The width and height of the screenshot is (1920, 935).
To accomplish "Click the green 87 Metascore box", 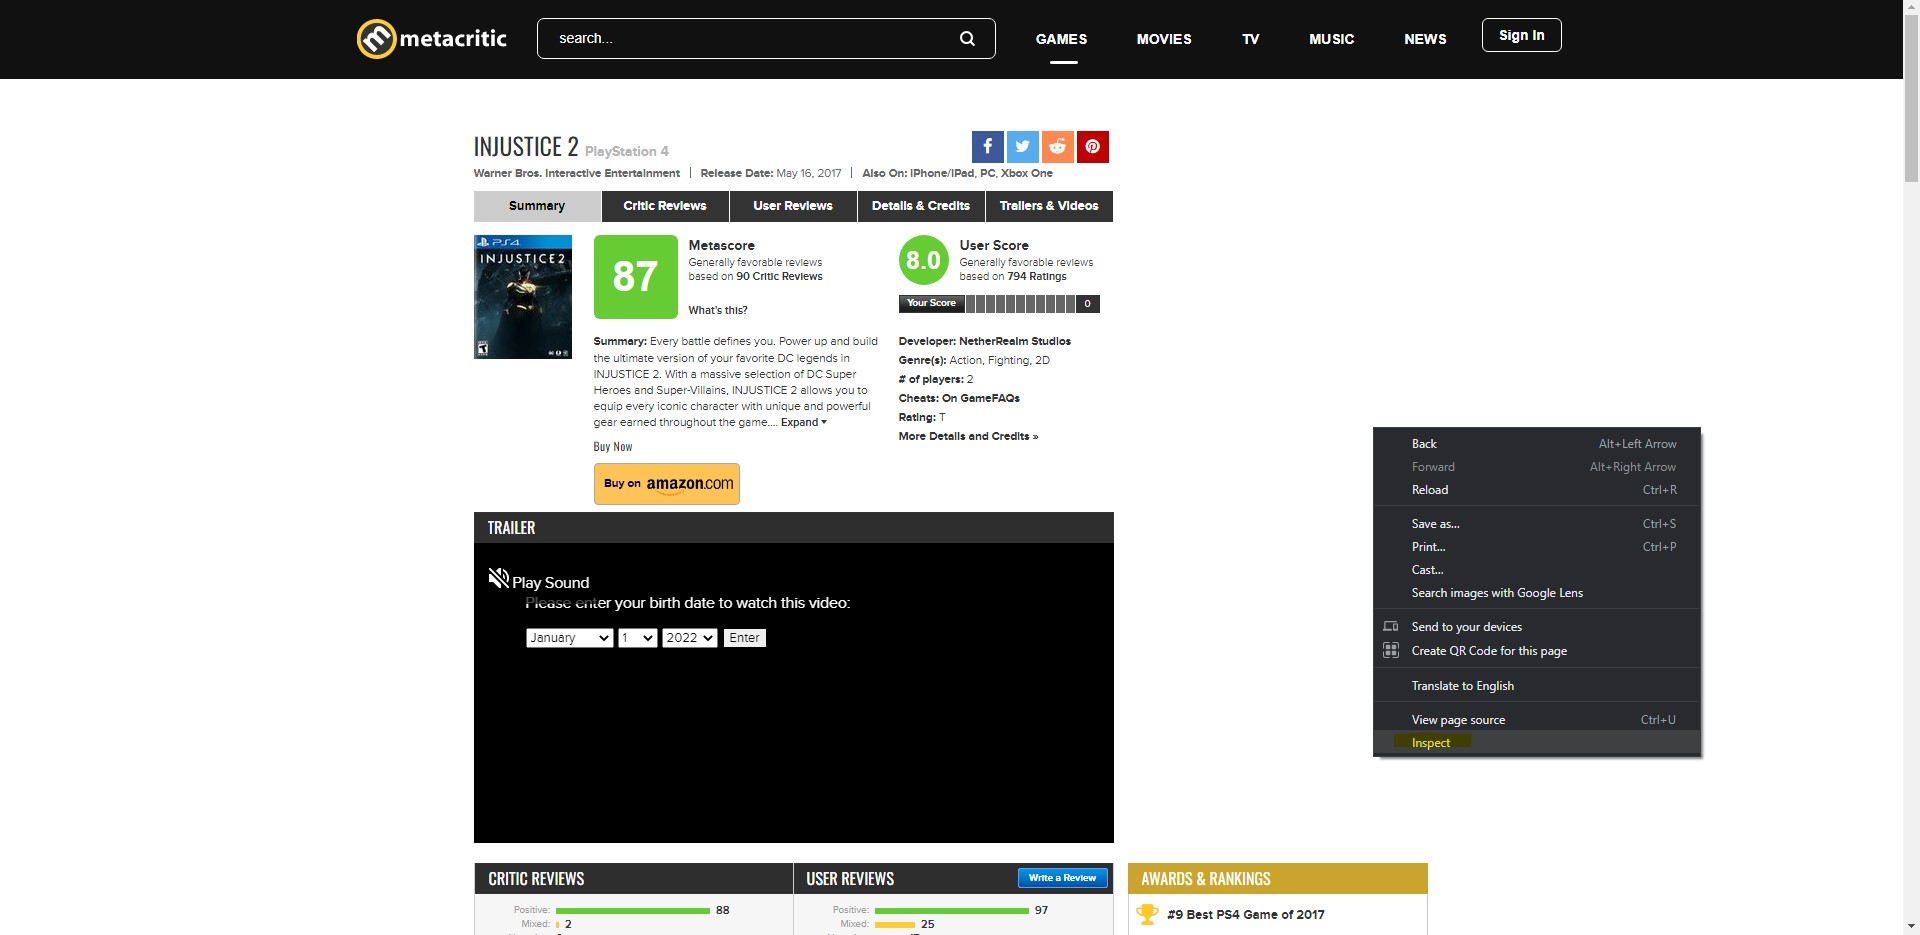I will 635,277.
